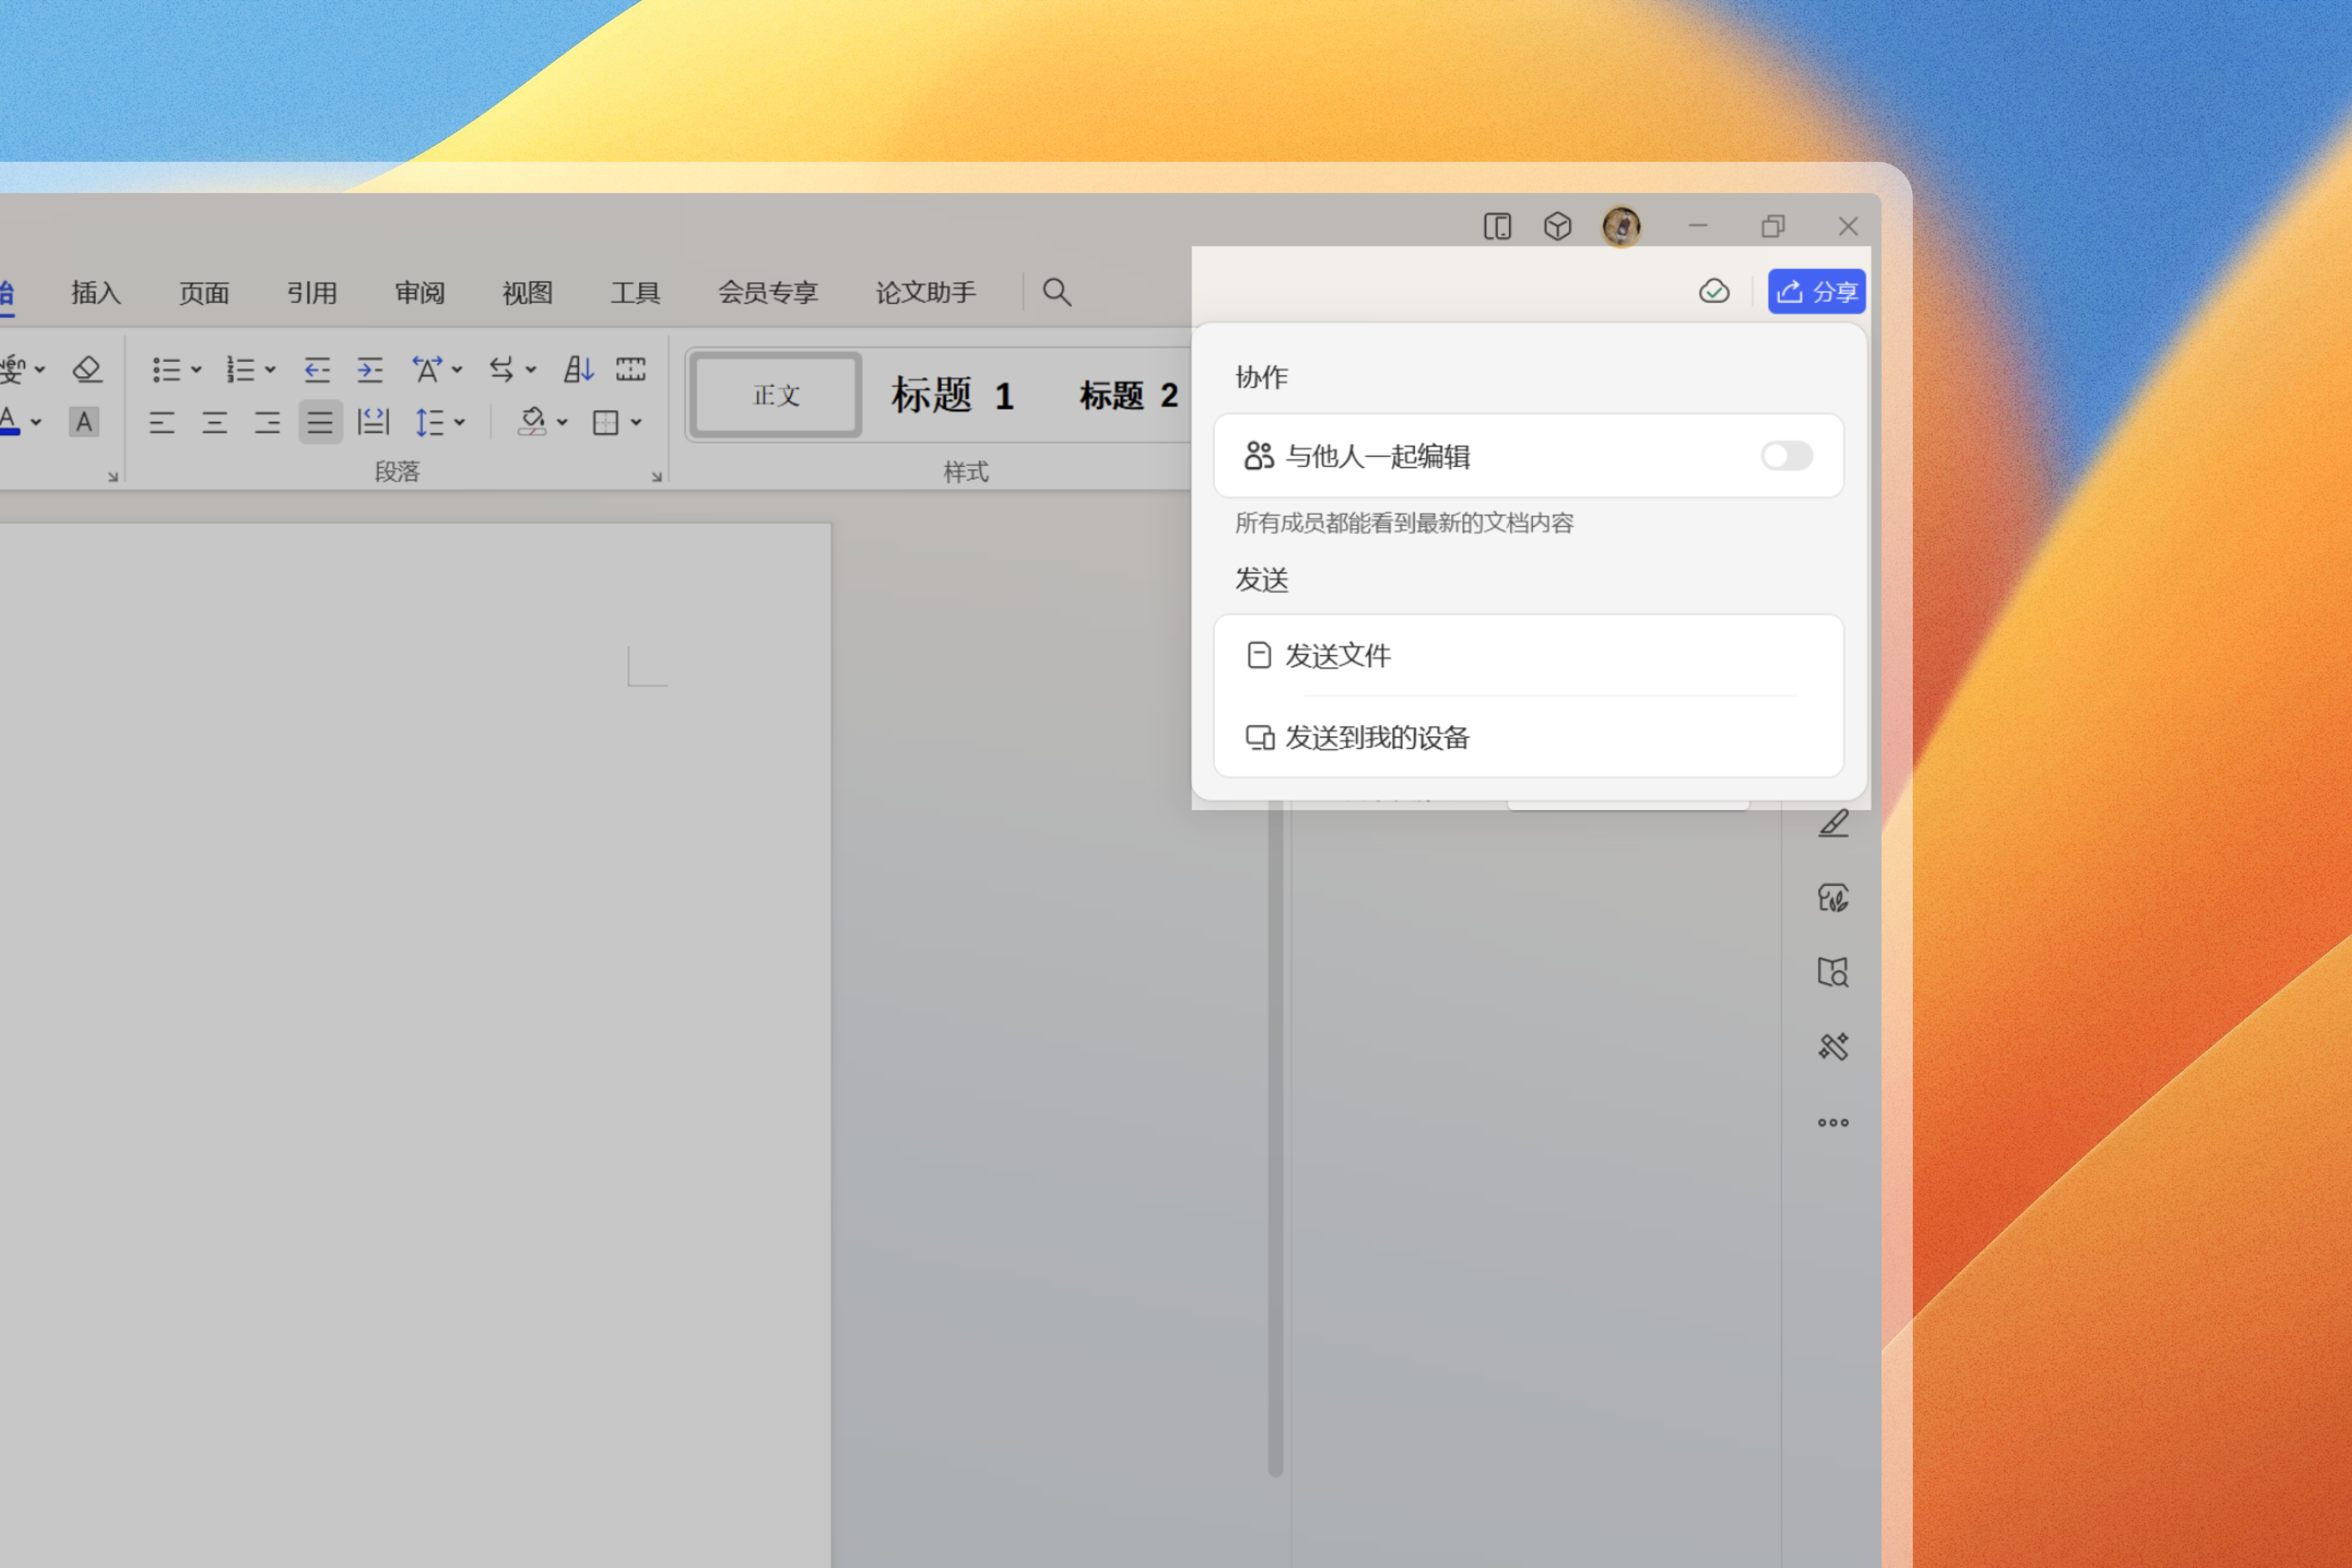Show more sidebar options (three dots)
This screenshot has height=1568, width=2352.
1833,1122
